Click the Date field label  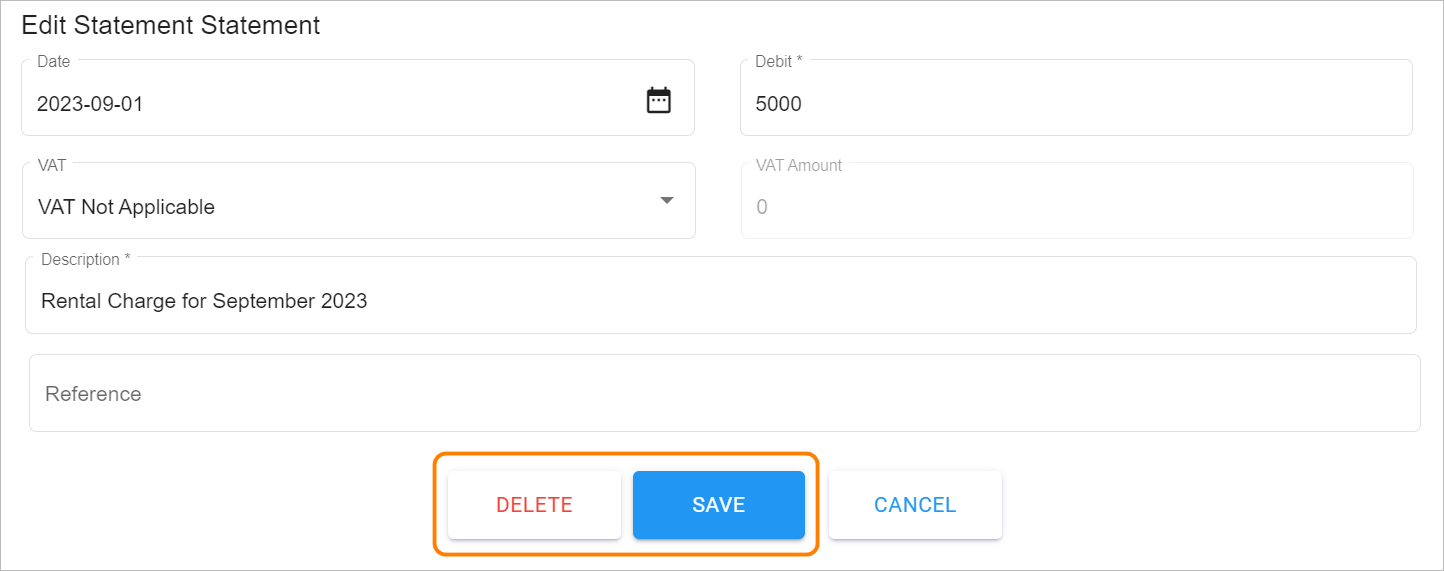click(54, 61)
